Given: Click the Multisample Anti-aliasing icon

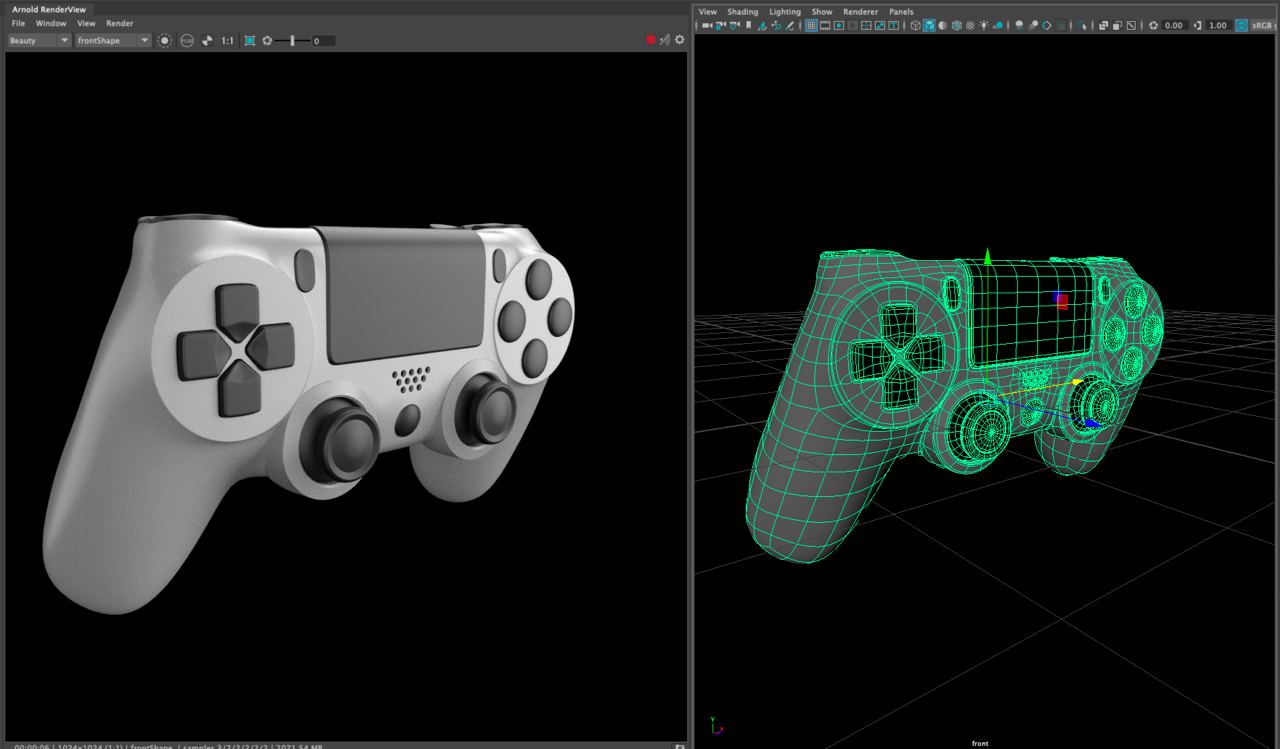Looking at the screenshot, I should (x=1046, y=25).
